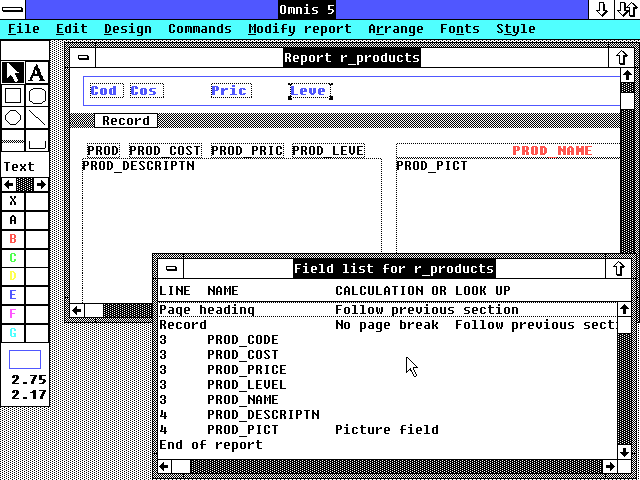Select the Page heading row in field list
The image size is (640, 480).
(x=387, y=310)
